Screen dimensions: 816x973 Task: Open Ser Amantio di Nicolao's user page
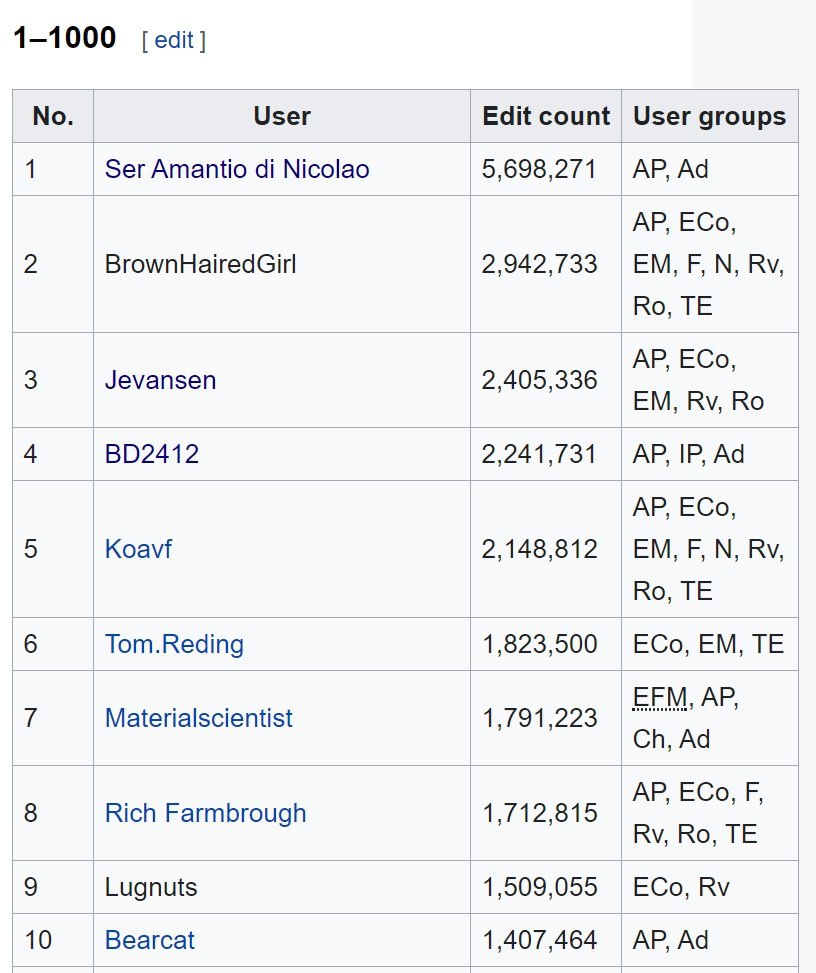pos(237,169)
